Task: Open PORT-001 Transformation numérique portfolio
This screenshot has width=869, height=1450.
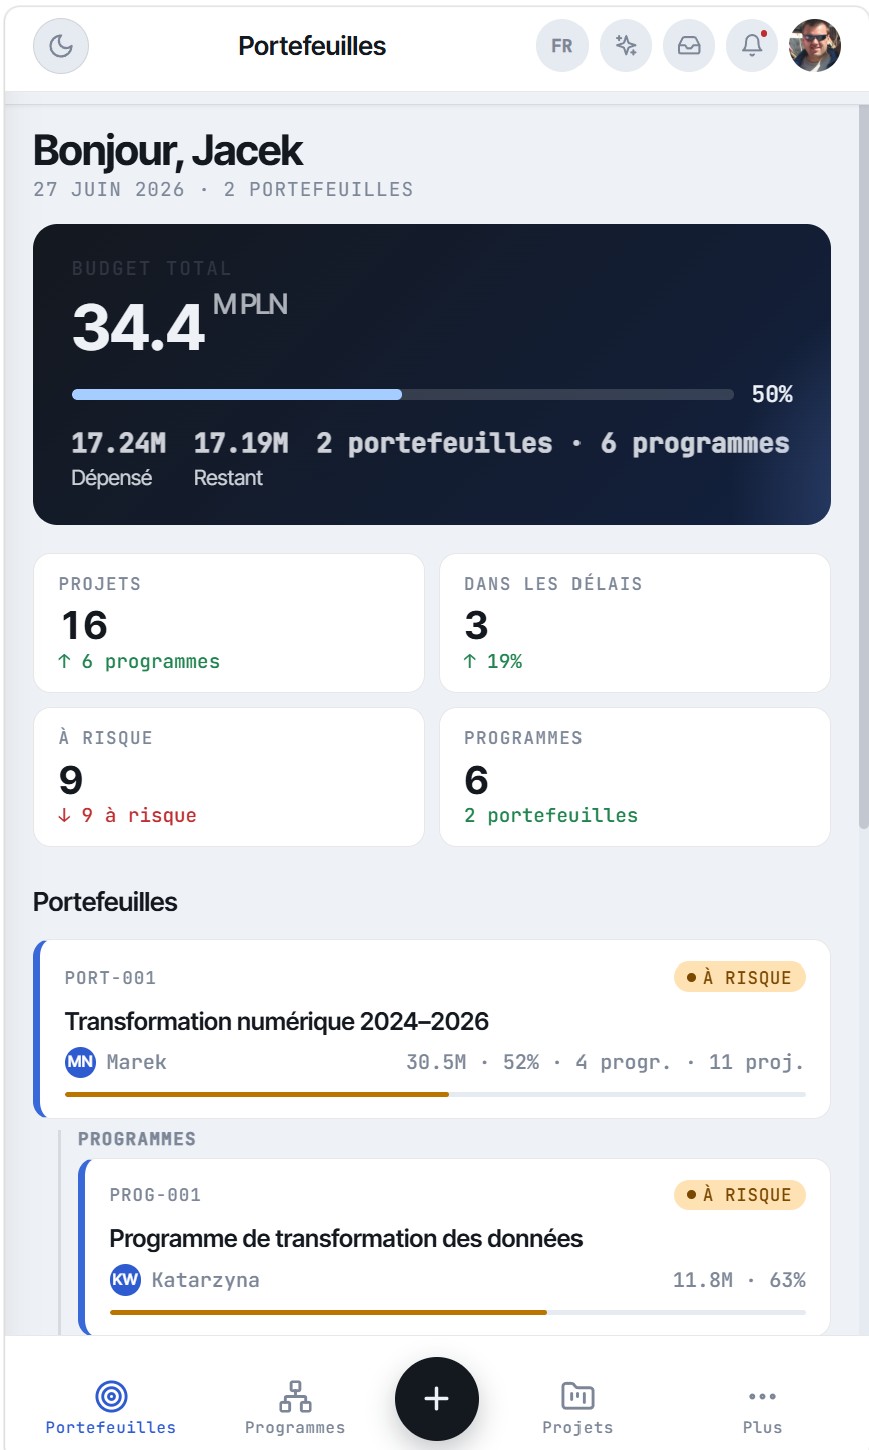Action: click(x=432, y=1029)
